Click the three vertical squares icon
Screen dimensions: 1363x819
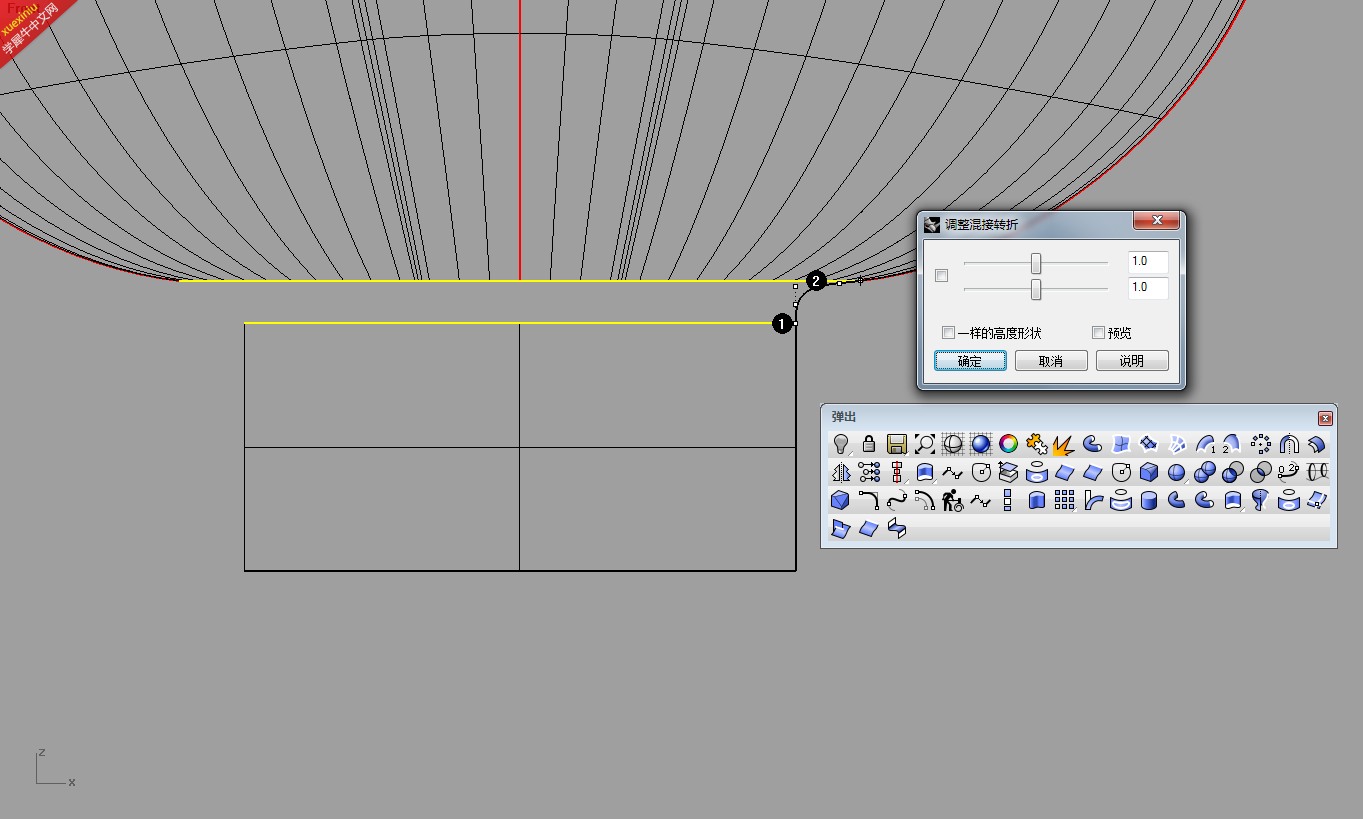pos(1007,500)
